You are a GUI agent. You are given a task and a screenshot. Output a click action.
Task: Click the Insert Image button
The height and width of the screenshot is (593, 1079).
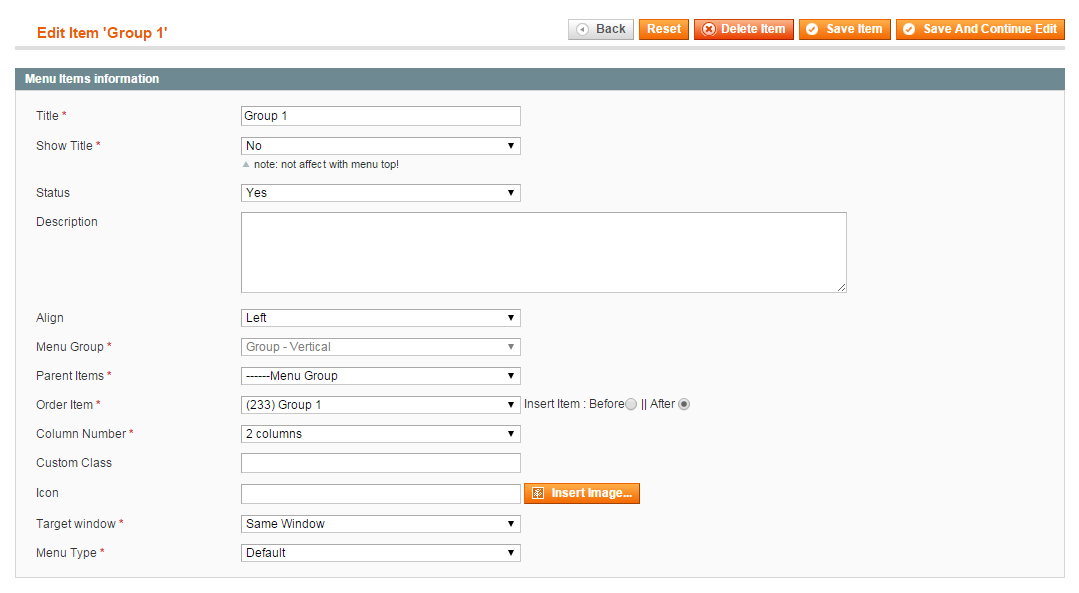[581, 493]
